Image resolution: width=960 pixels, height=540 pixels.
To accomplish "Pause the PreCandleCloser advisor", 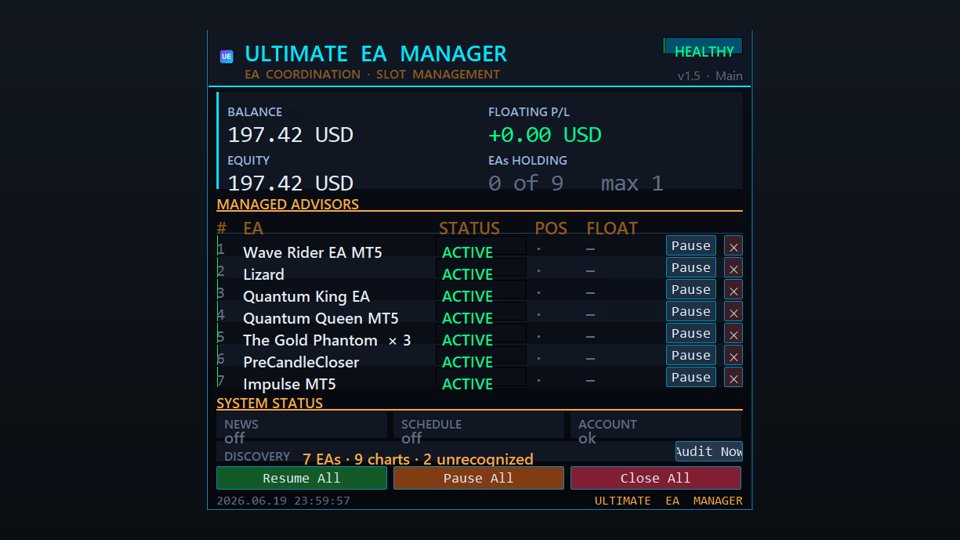I will [x=691, y=356].
